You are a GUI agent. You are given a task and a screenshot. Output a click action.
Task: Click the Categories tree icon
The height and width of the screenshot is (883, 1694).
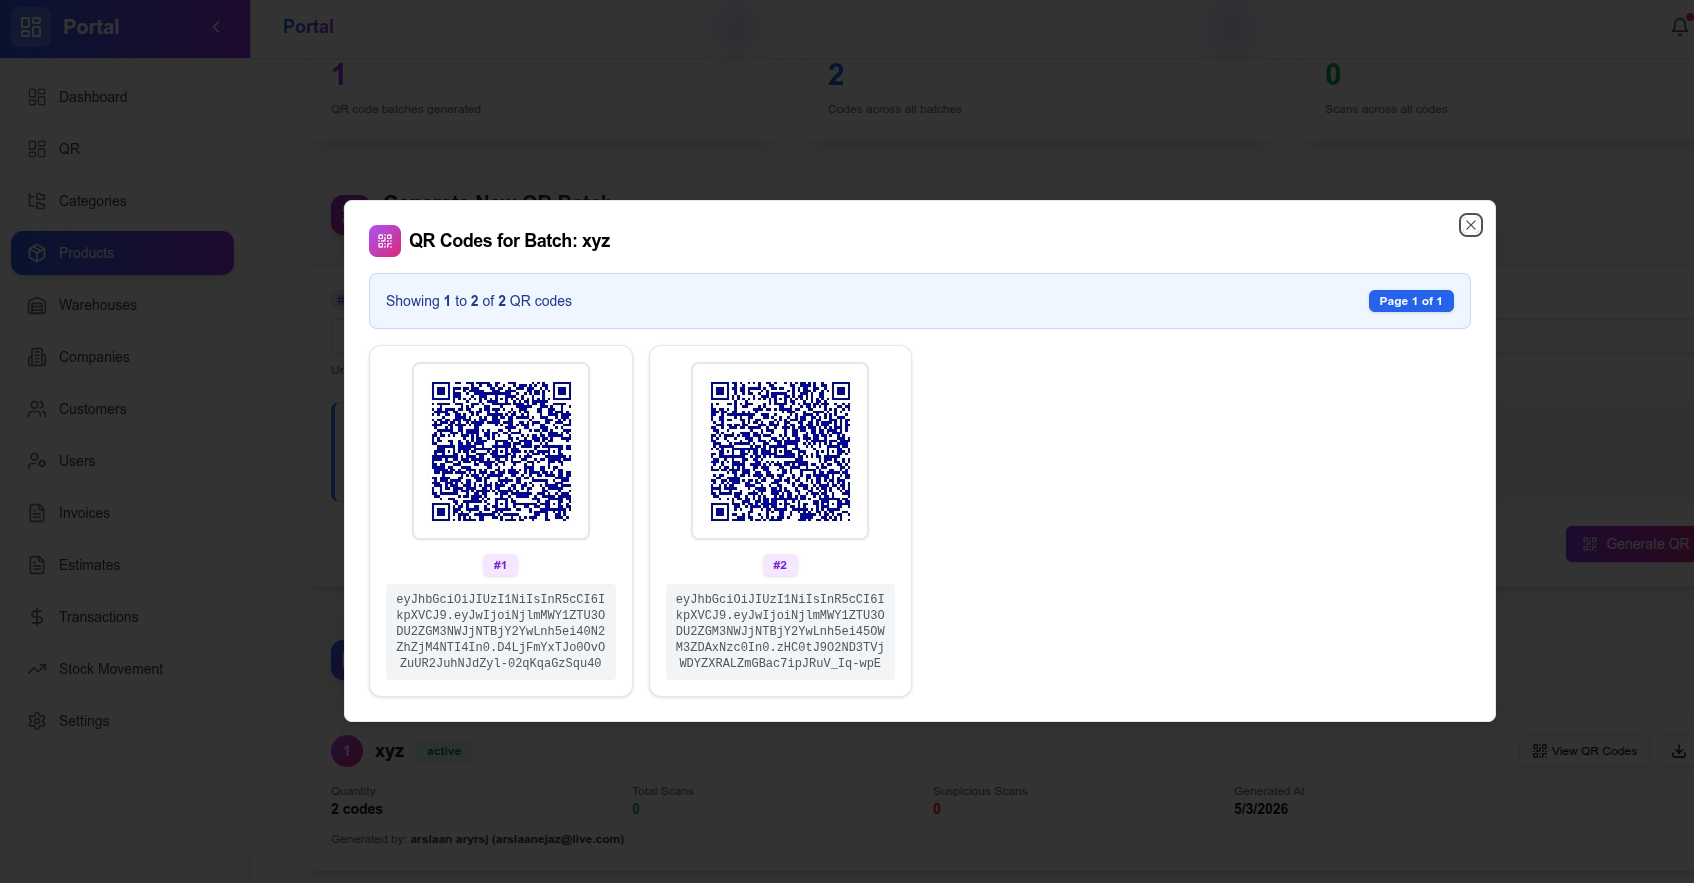pyautogui.click(x=37, y=201)
